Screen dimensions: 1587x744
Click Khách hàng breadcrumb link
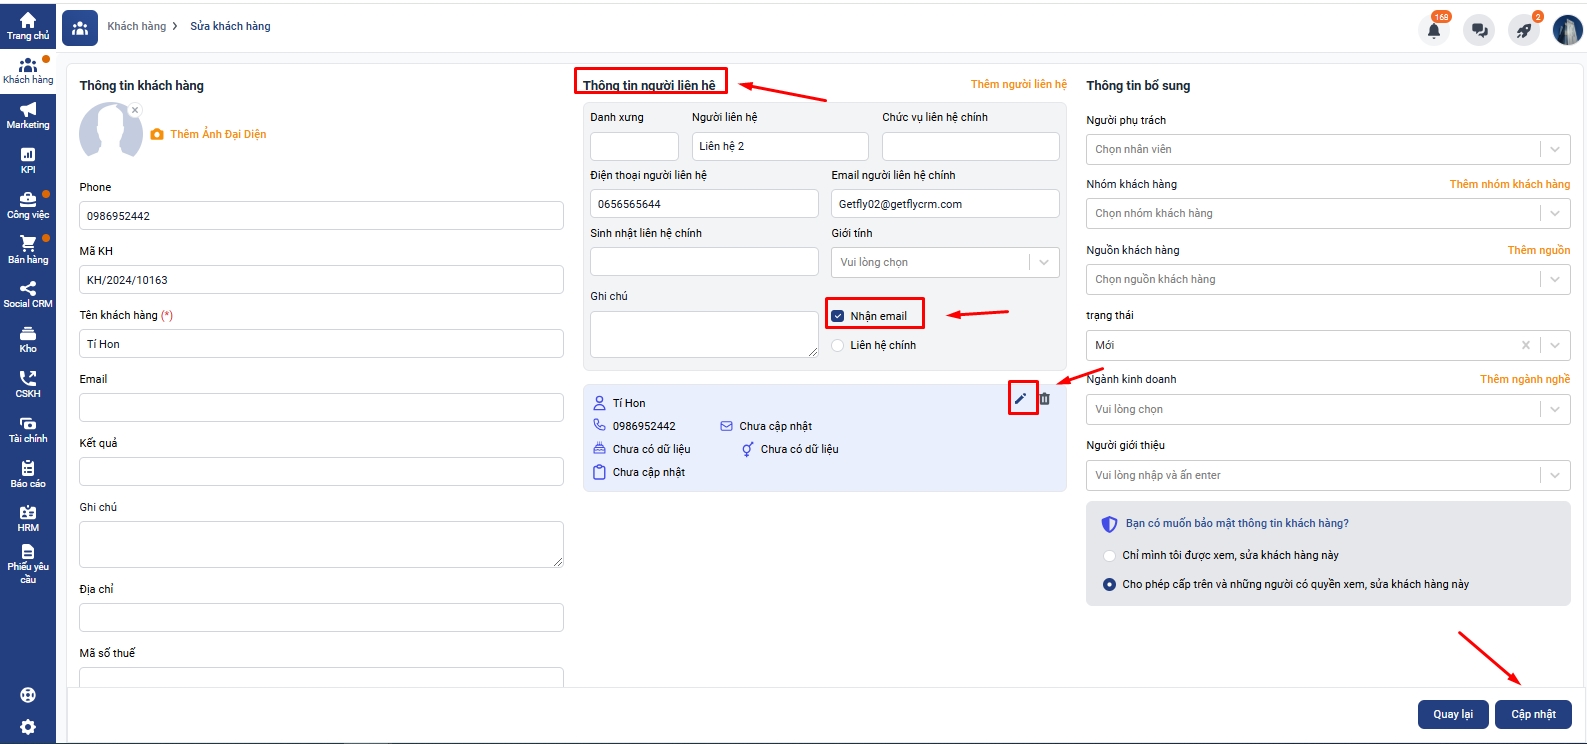137,26
